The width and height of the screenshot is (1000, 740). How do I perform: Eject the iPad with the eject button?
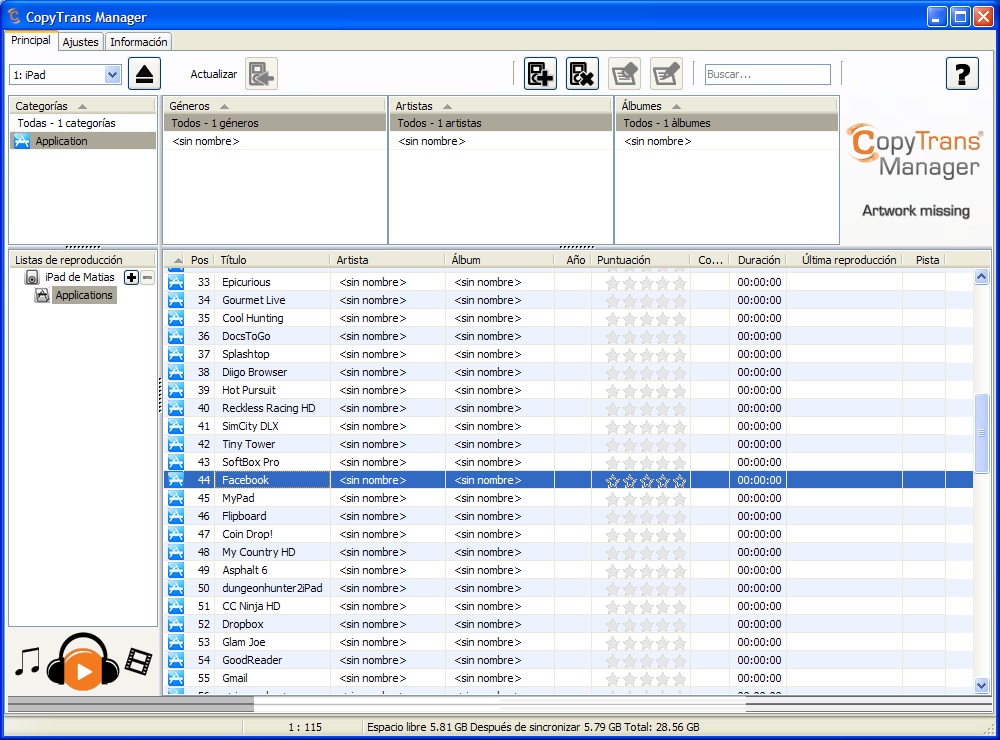[x=144, y=74]
